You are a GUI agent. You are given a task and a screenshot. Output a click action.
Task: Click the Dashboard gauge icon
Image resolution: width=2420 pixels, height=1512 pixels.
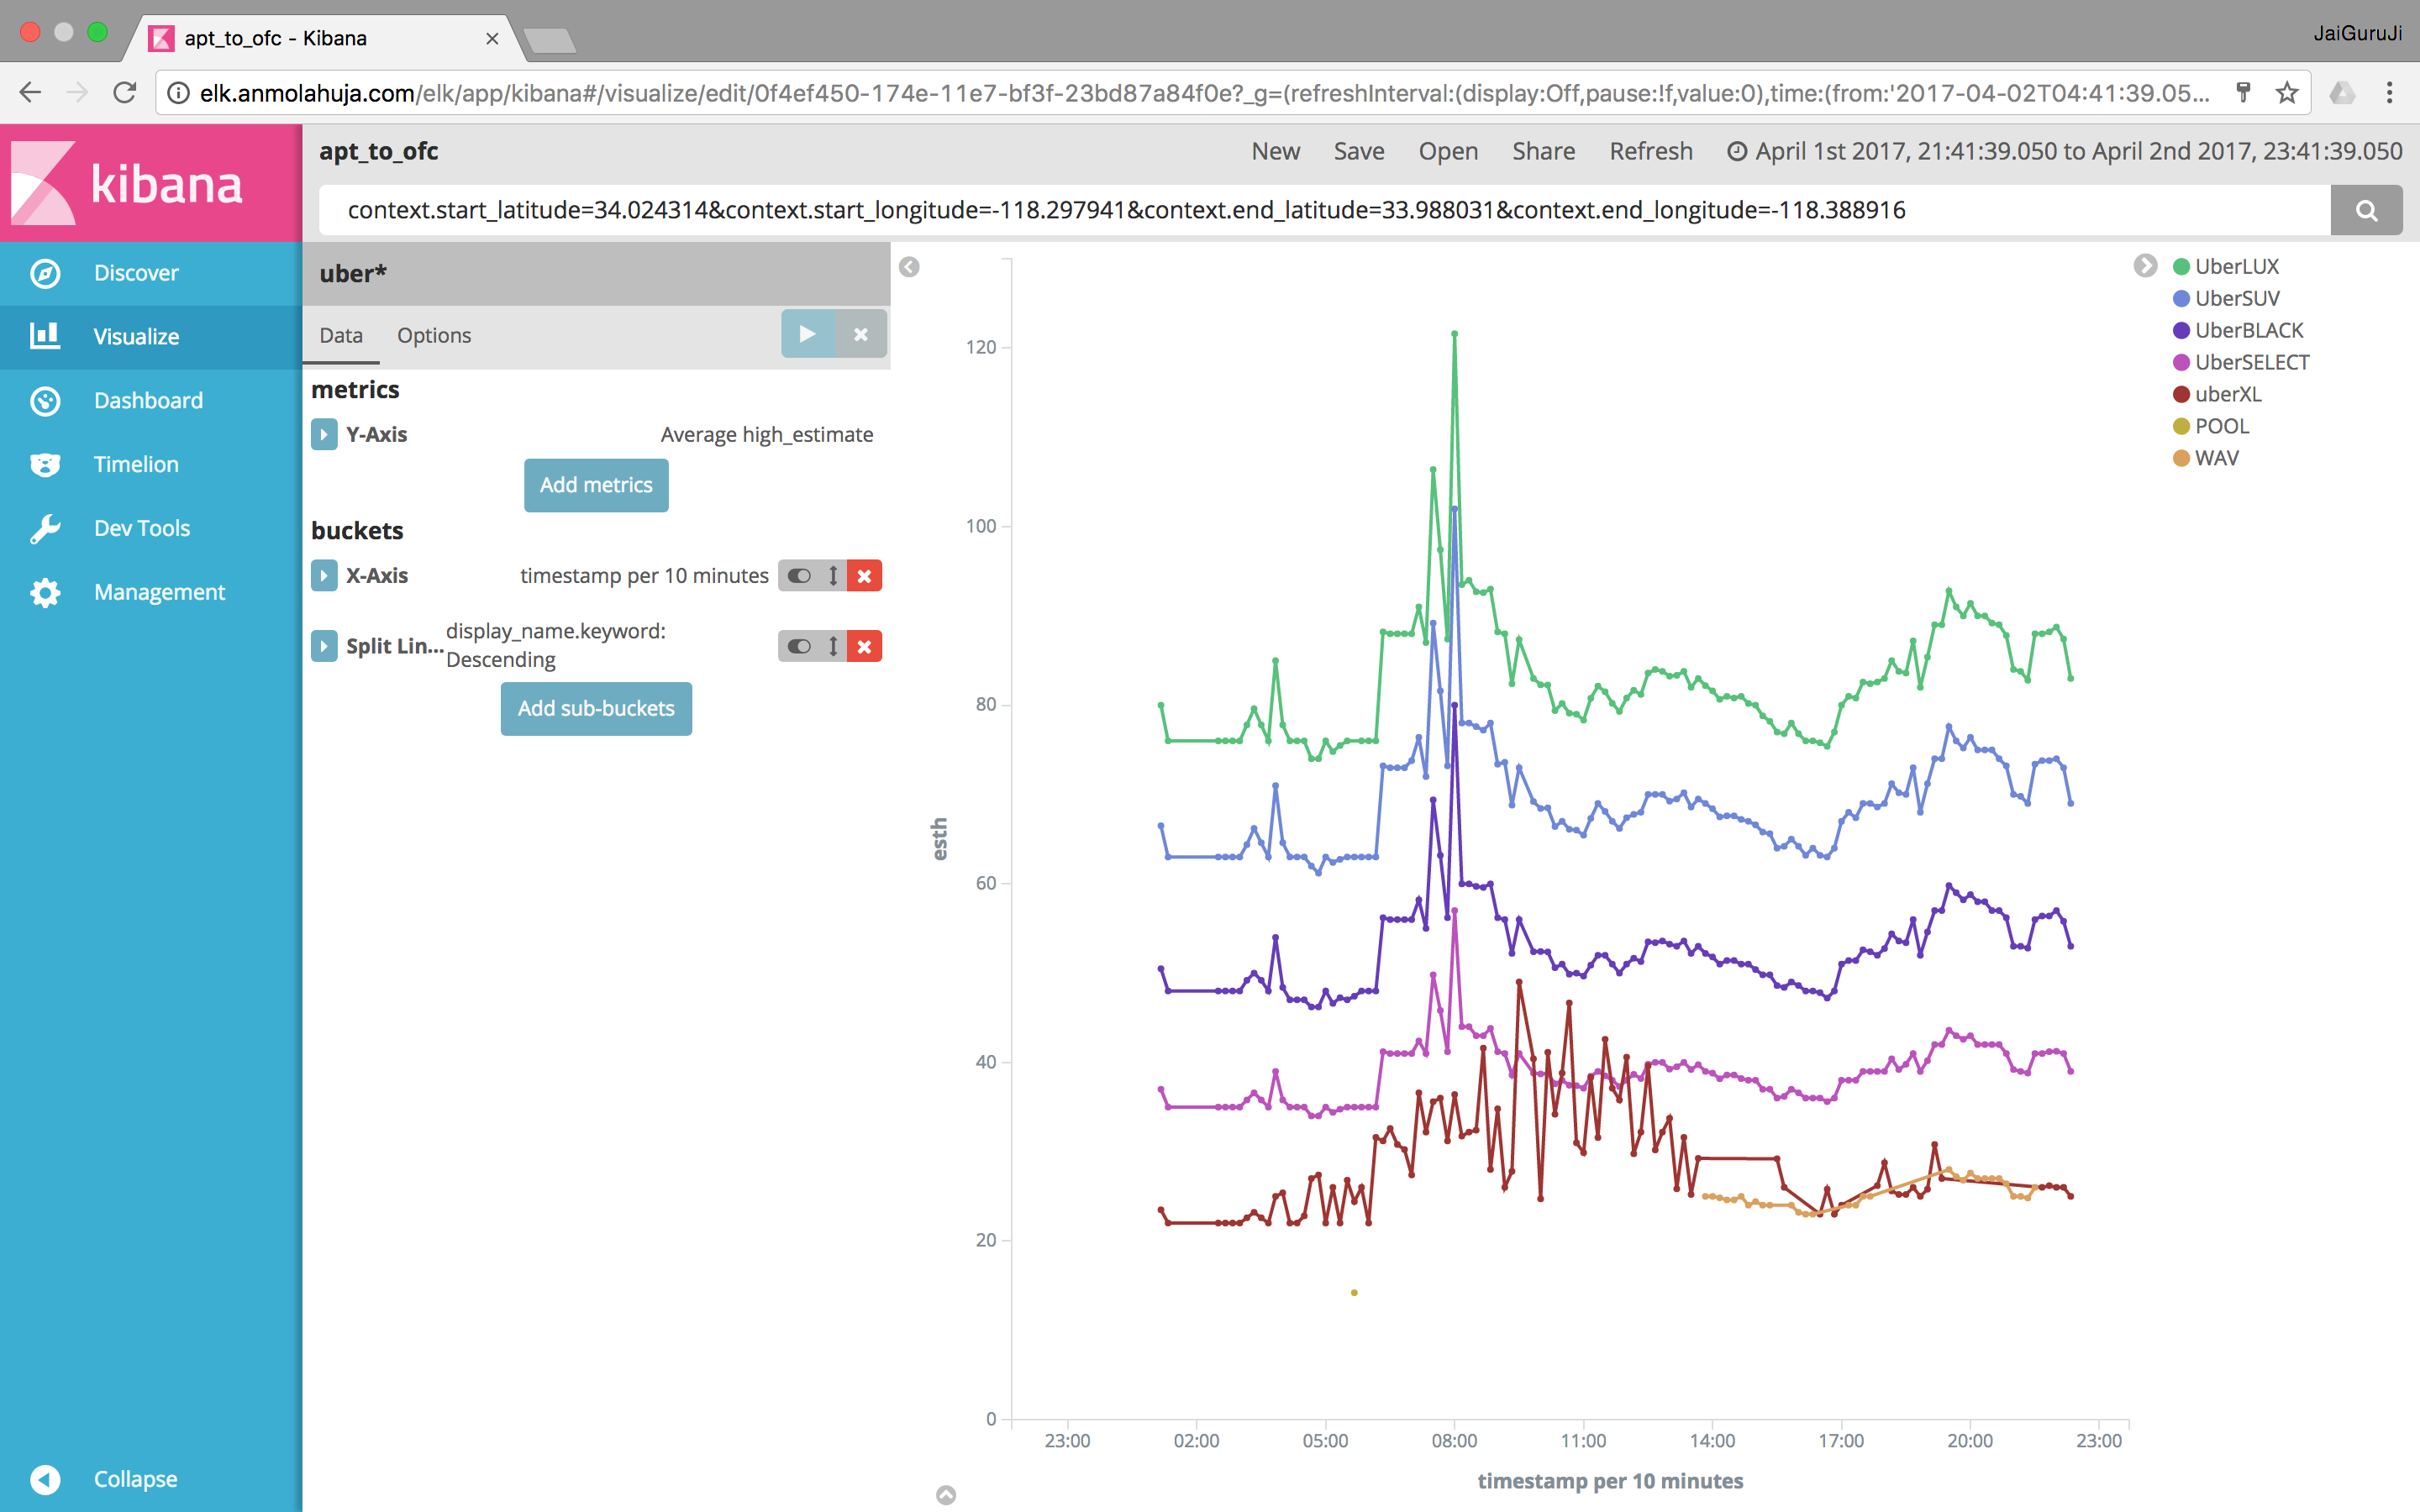45,401
